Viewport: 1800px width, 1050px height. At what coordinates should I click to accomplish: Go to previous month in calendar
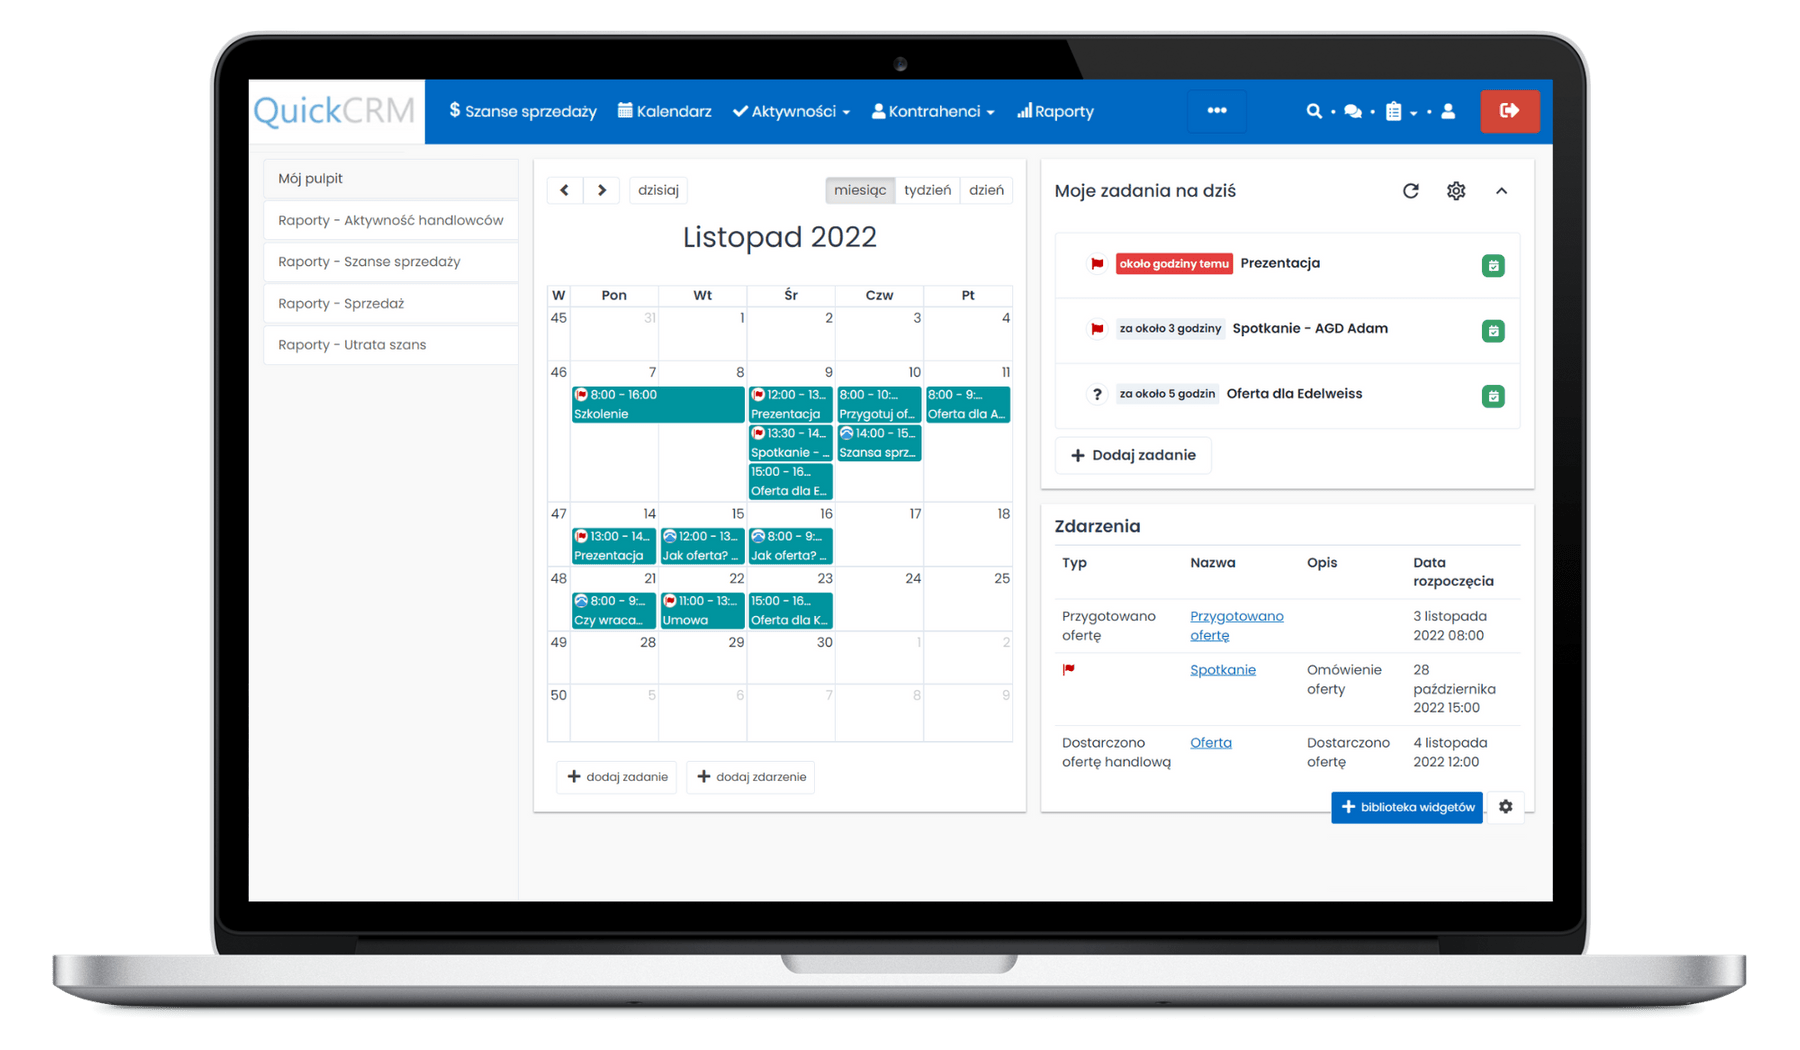(x=565, y=190)
